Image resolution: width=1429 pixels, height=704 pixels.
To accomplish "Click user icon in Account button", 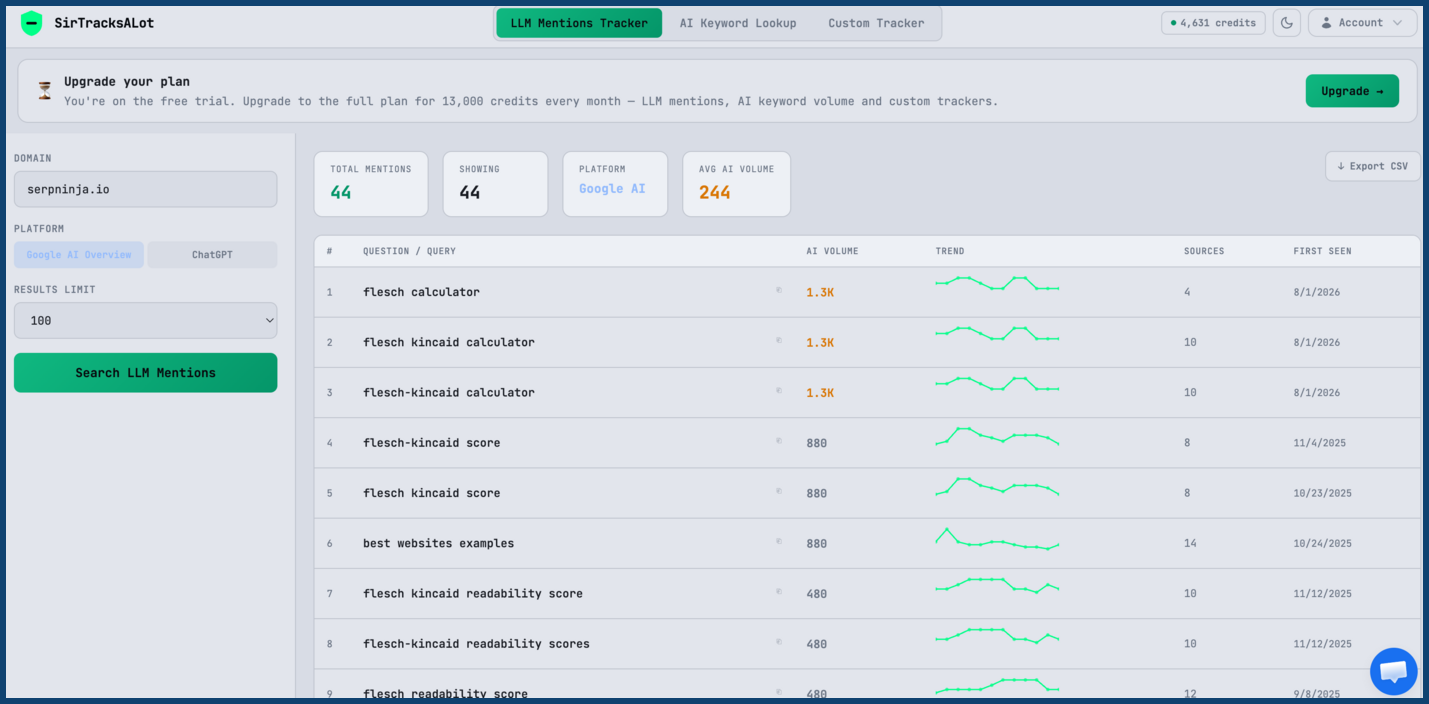I will point(1327,23).
